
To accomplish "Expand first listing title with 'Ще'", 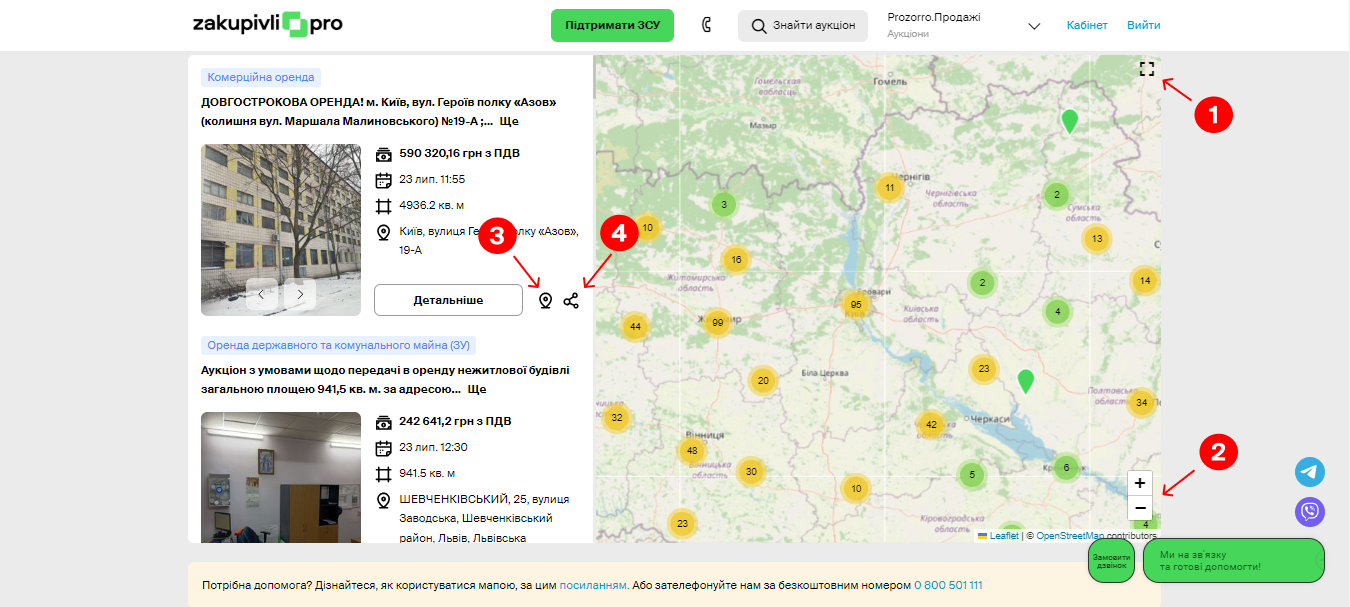I will [x=508, y=121].
